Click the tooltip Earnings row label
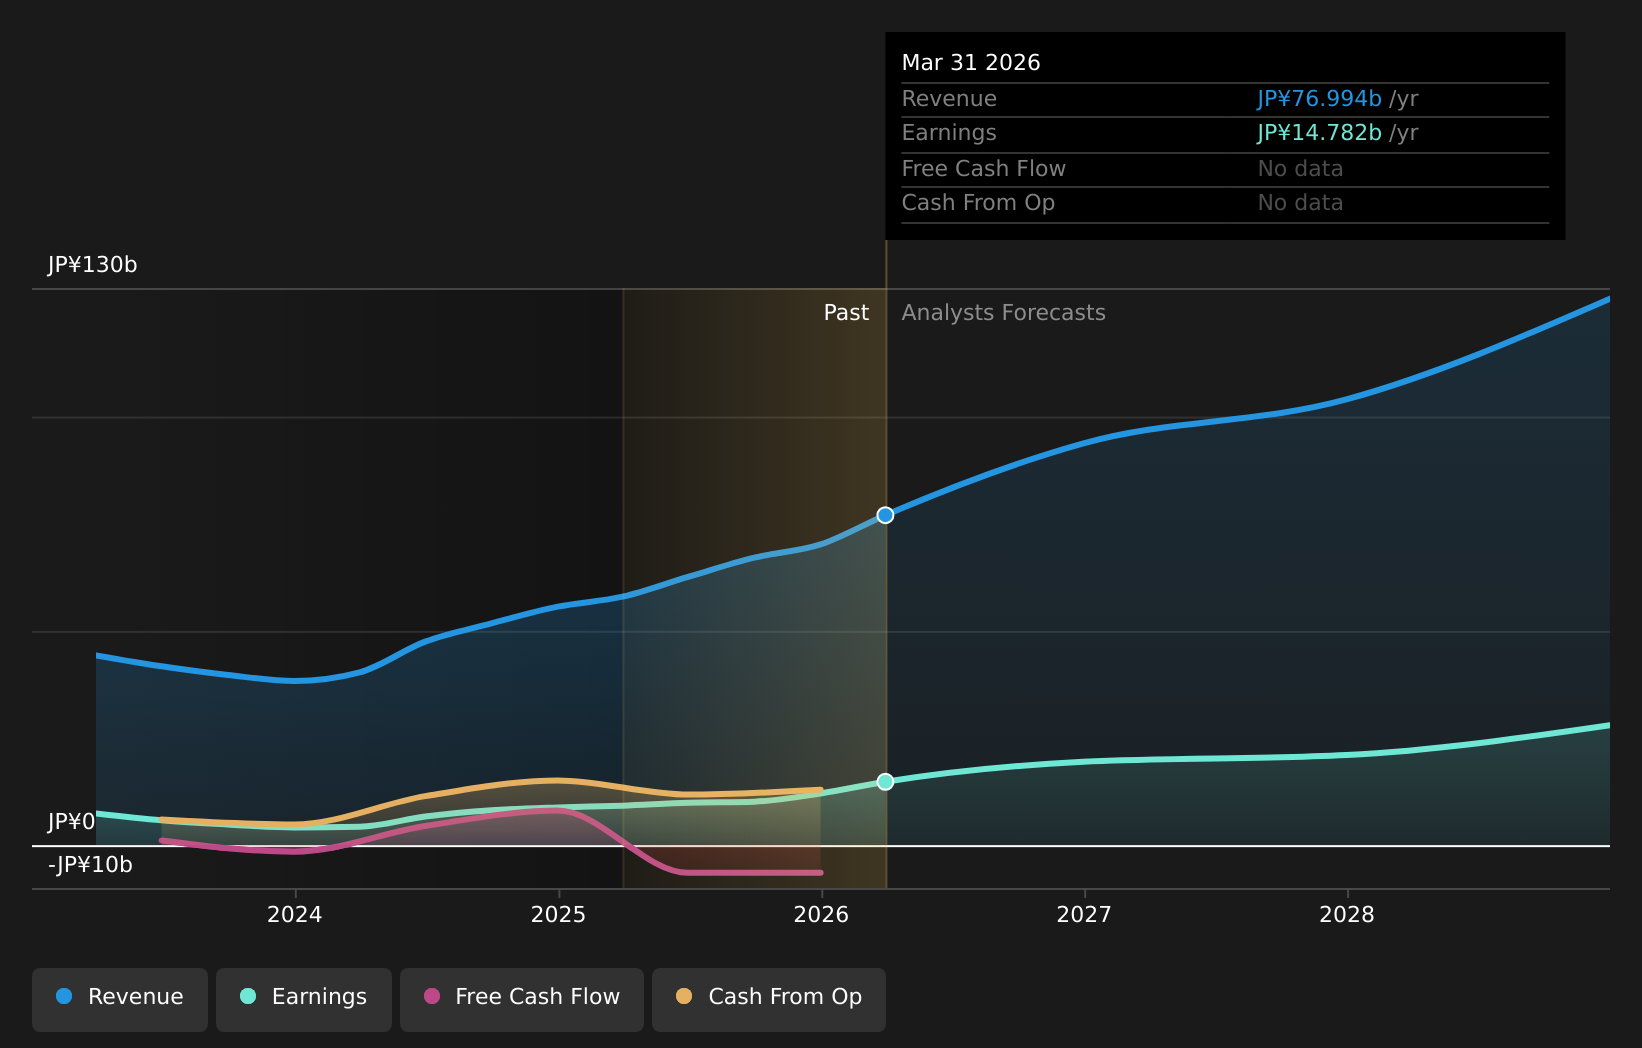Viewport: 1642px width, 1048px height. pyautogui.click(x=949, y=133)
